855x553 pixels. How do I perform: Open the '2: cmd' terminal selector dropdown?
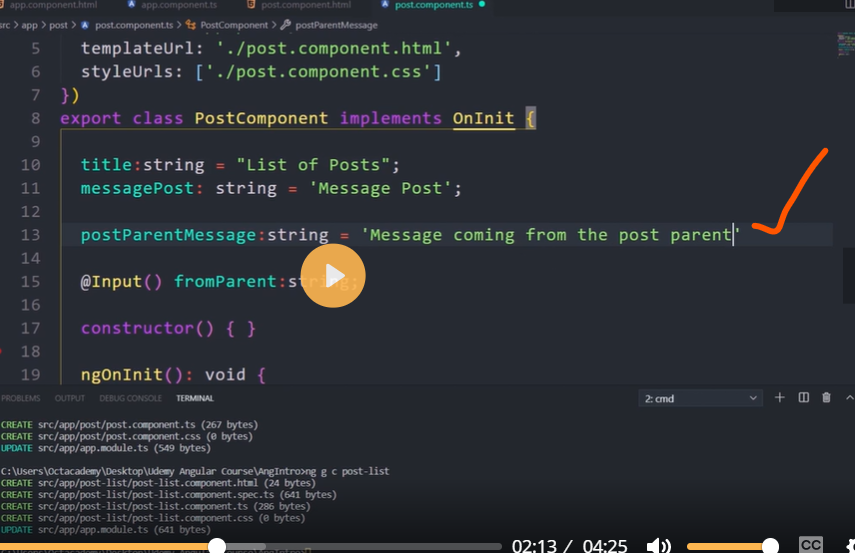(700, 398)
